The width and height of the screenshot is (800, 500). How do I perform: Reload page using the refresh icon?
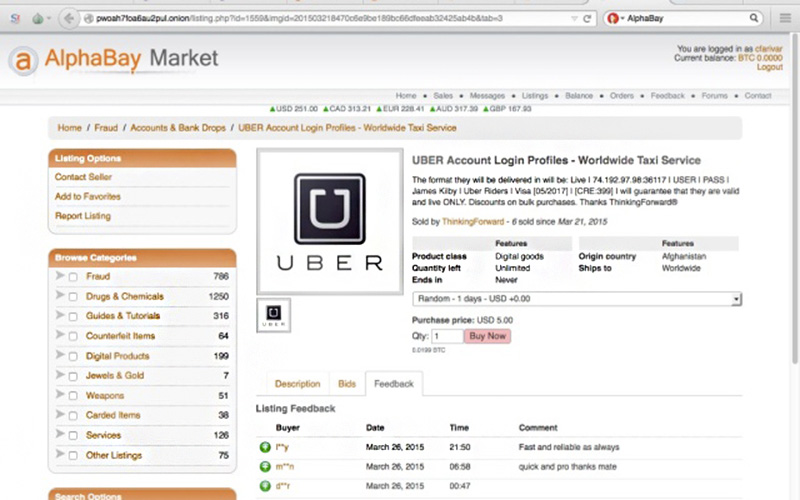587,19
